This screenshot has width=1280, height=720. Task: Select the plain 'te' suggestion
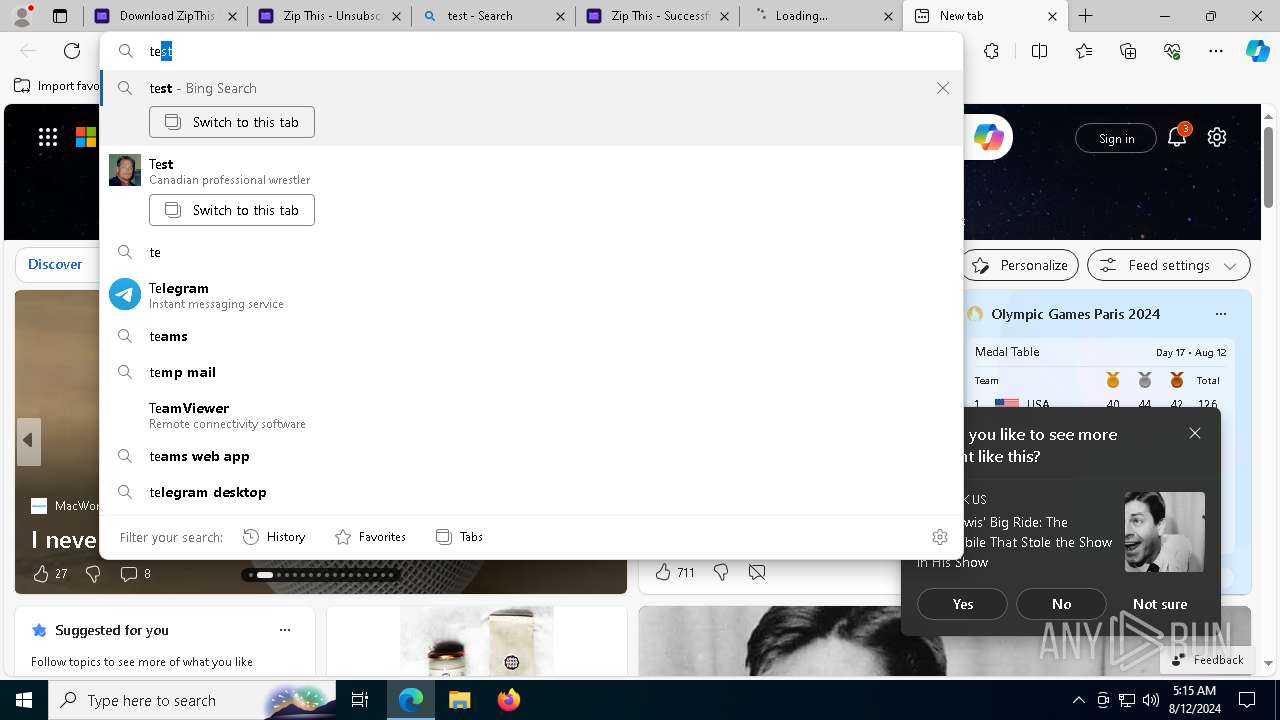pos(531,252)
